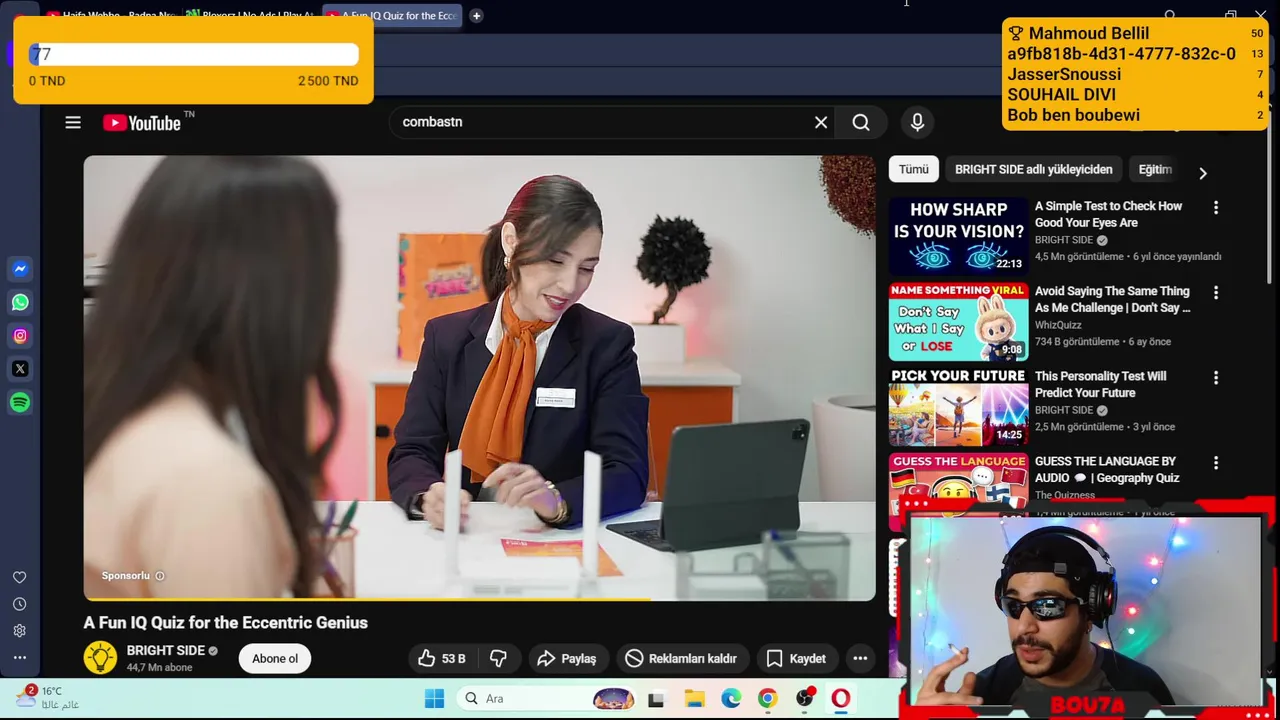This screenshot has width=1280, height=720.
Task: Click the yellow ad progress bar
Action: point(368,599)
